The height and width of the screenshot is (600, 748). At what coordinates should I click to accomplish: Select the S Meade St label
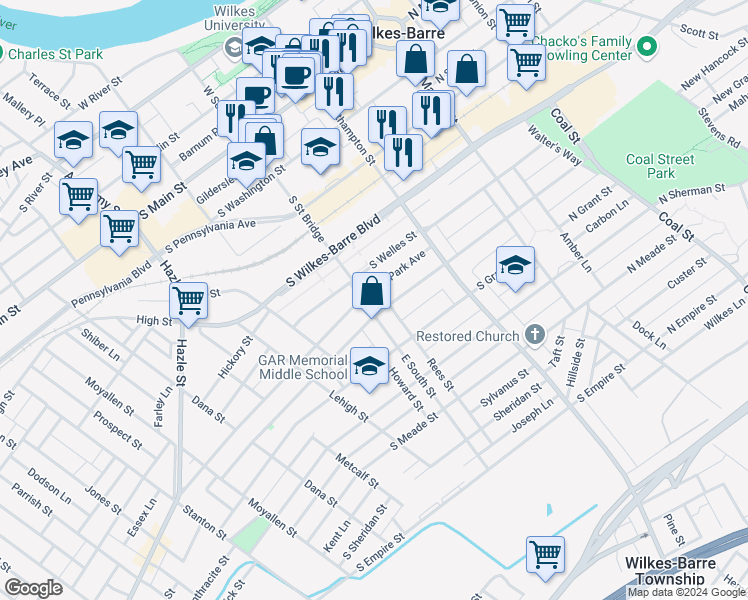(x=414, y=431)
